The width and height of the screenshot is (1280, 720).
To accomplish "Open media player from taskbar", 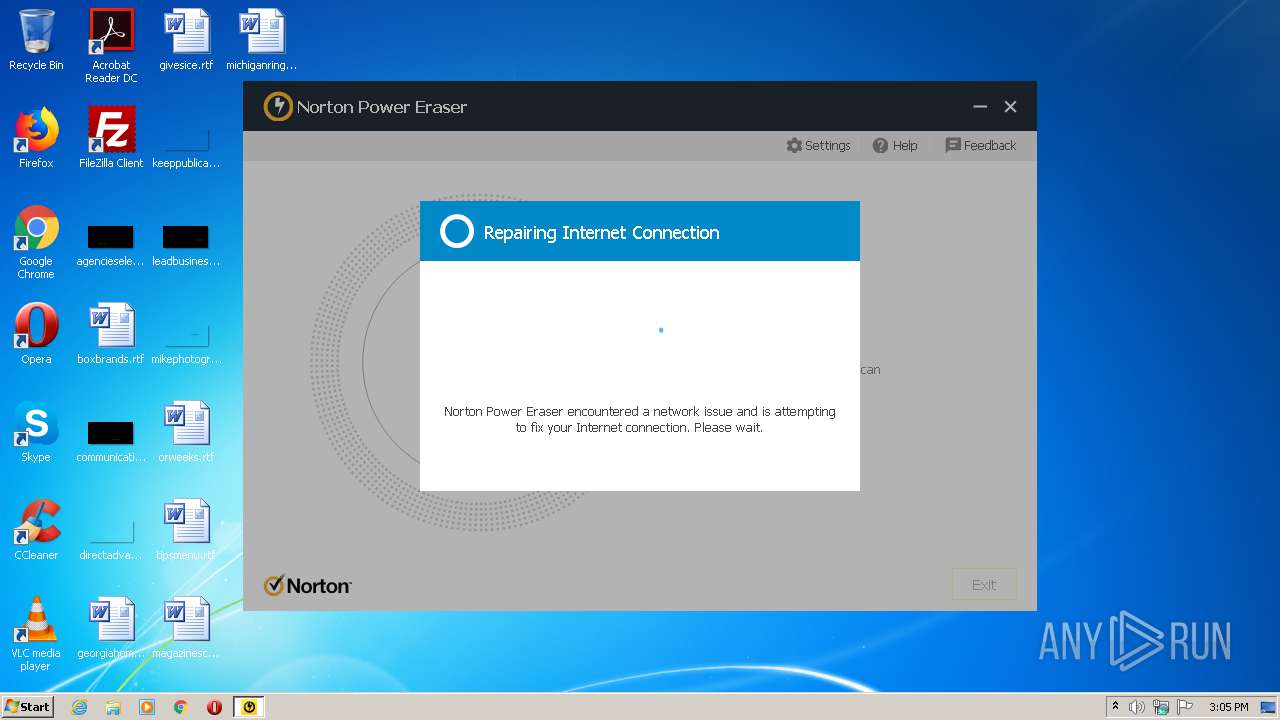I will pos(147,707).
